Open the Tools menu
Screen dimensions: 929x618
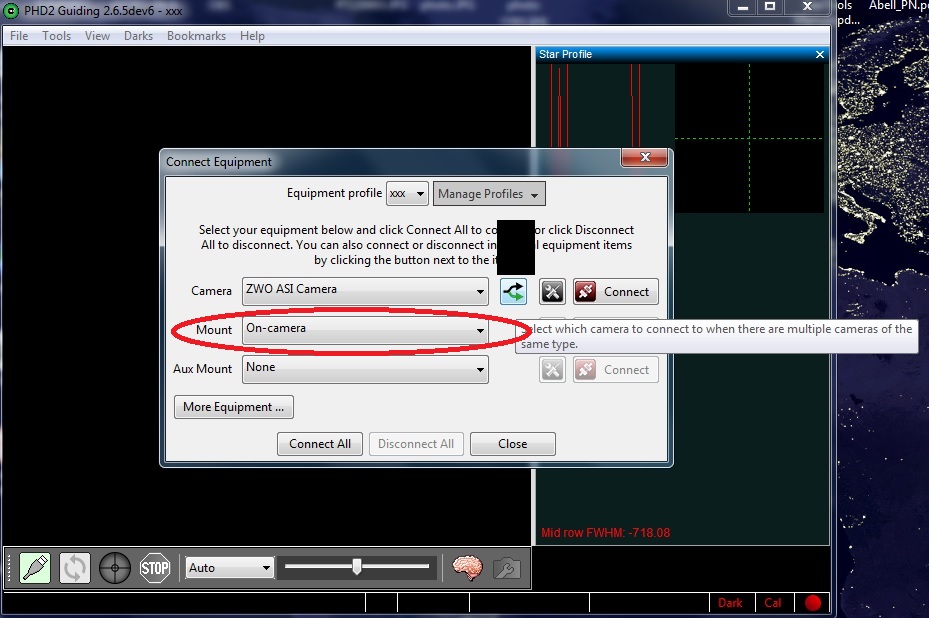56,36
